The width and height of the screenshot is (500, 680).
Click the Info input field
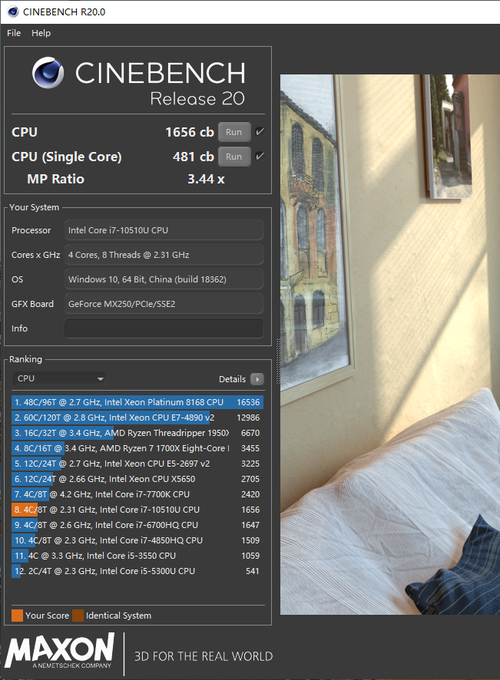point(164,329)
